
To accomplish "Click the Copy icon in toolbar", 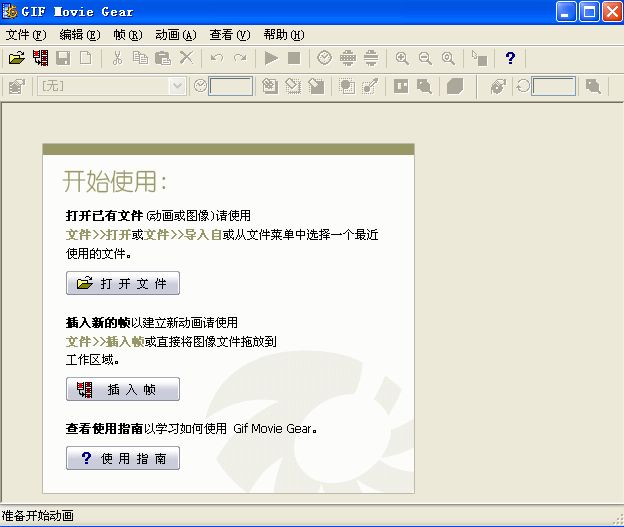I will click(140, 58).
